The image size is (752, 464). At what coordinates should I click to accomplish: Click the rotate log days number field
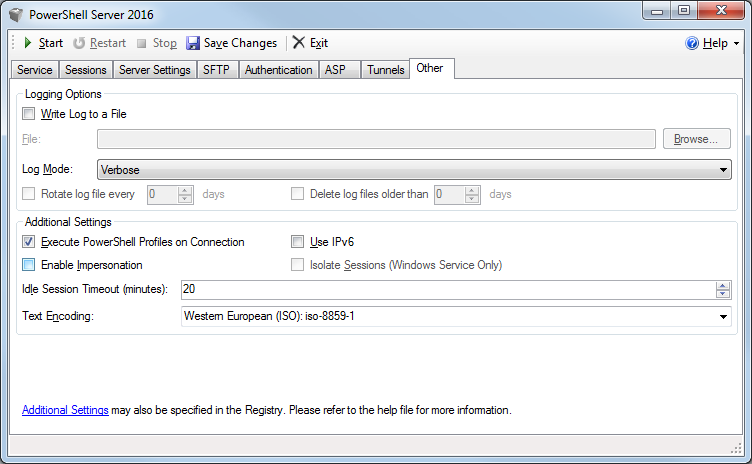(163, 194)
